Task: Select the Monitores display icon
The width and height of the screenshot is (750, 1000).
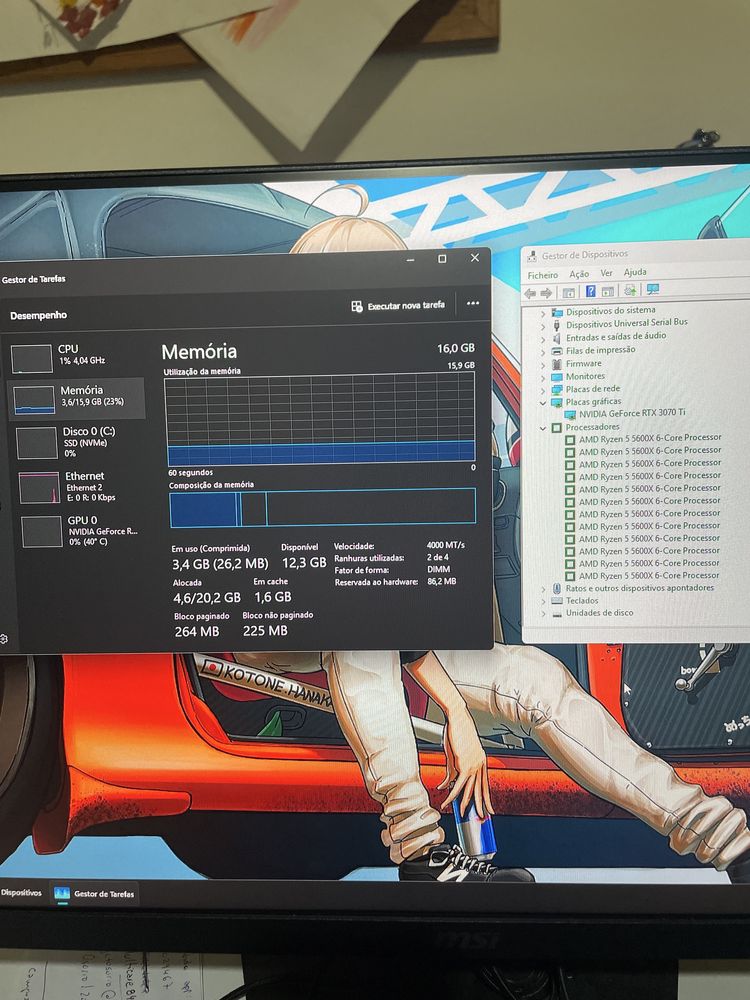Action: click(x=557, y=377)
